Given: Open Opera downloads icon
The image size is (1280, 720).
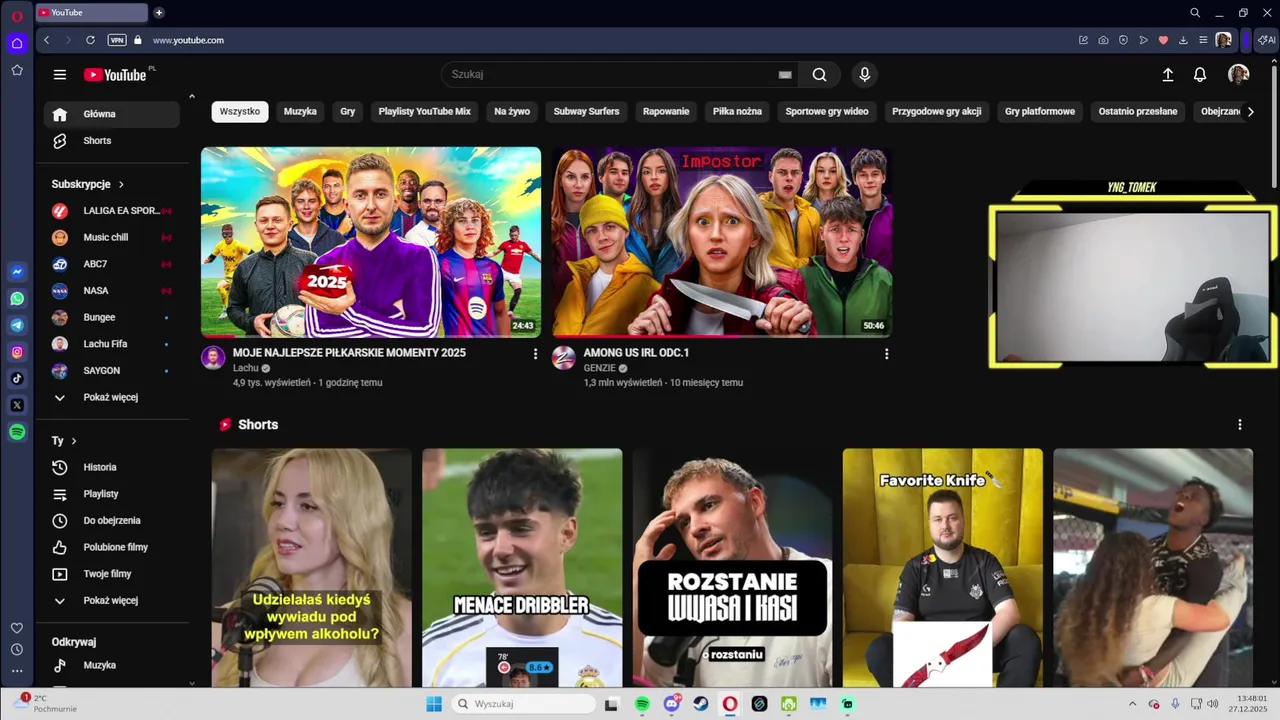Looking at the screenshot, I should point(1183,40).
